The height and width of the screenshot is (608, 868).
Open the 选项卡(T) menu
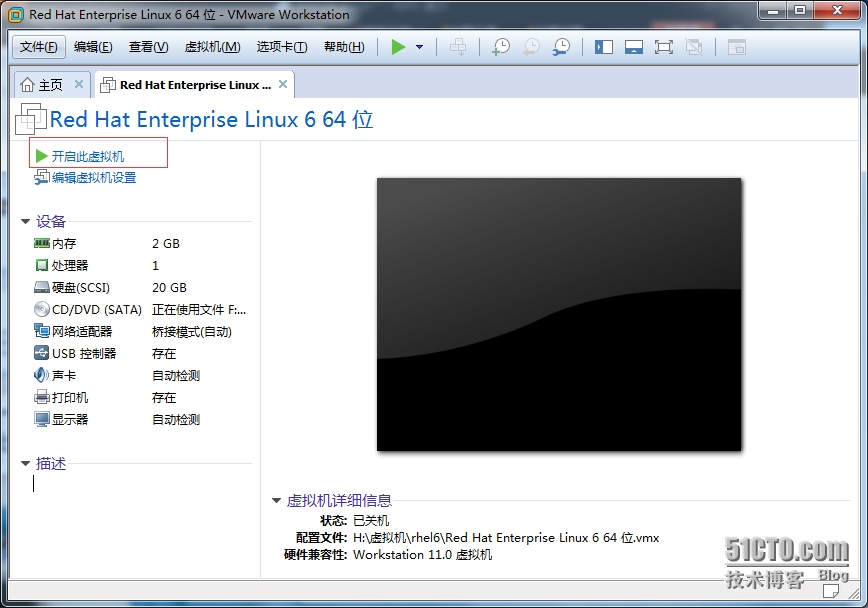click(x=282, y=47)
